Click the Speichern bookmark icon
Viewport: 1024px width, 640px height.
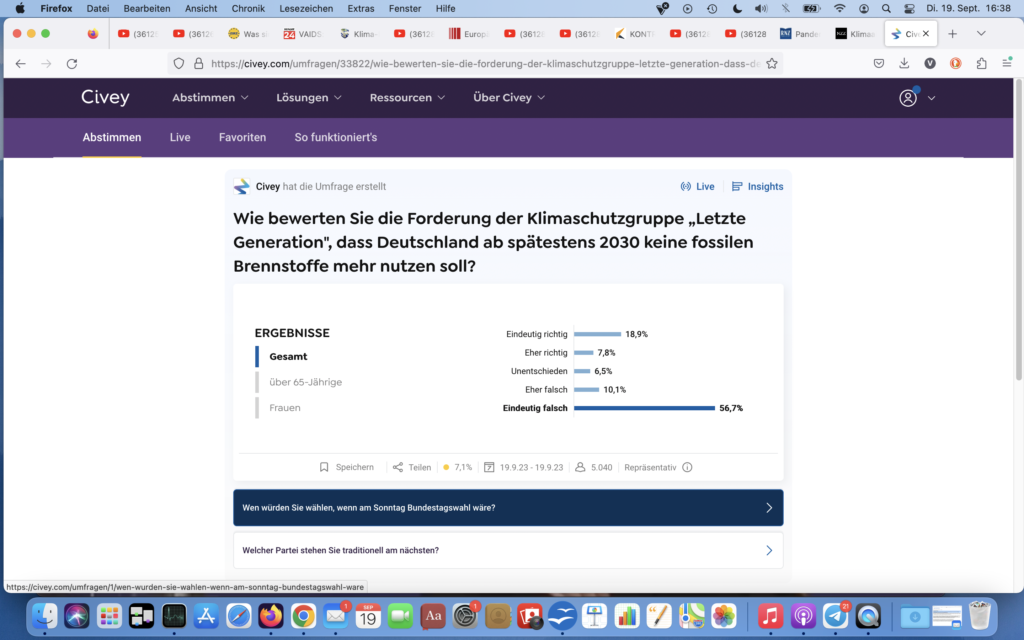[x=324, y=467]
